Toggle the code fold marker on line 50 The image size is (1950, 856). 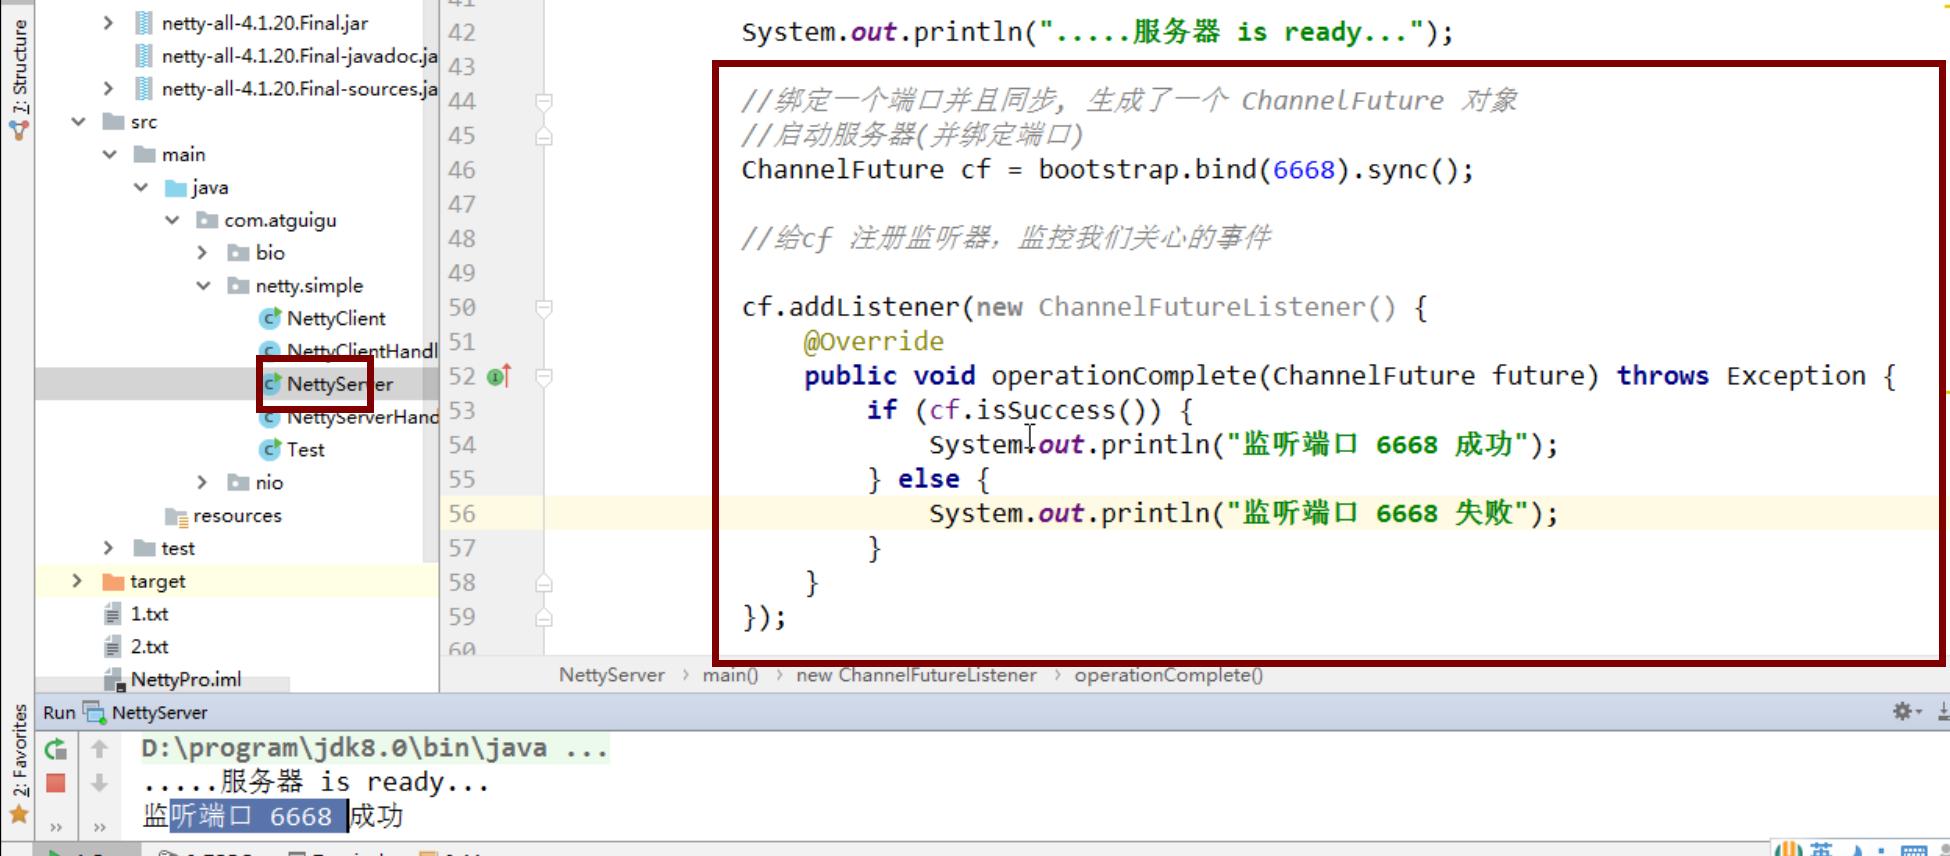[x=544, y=308]
